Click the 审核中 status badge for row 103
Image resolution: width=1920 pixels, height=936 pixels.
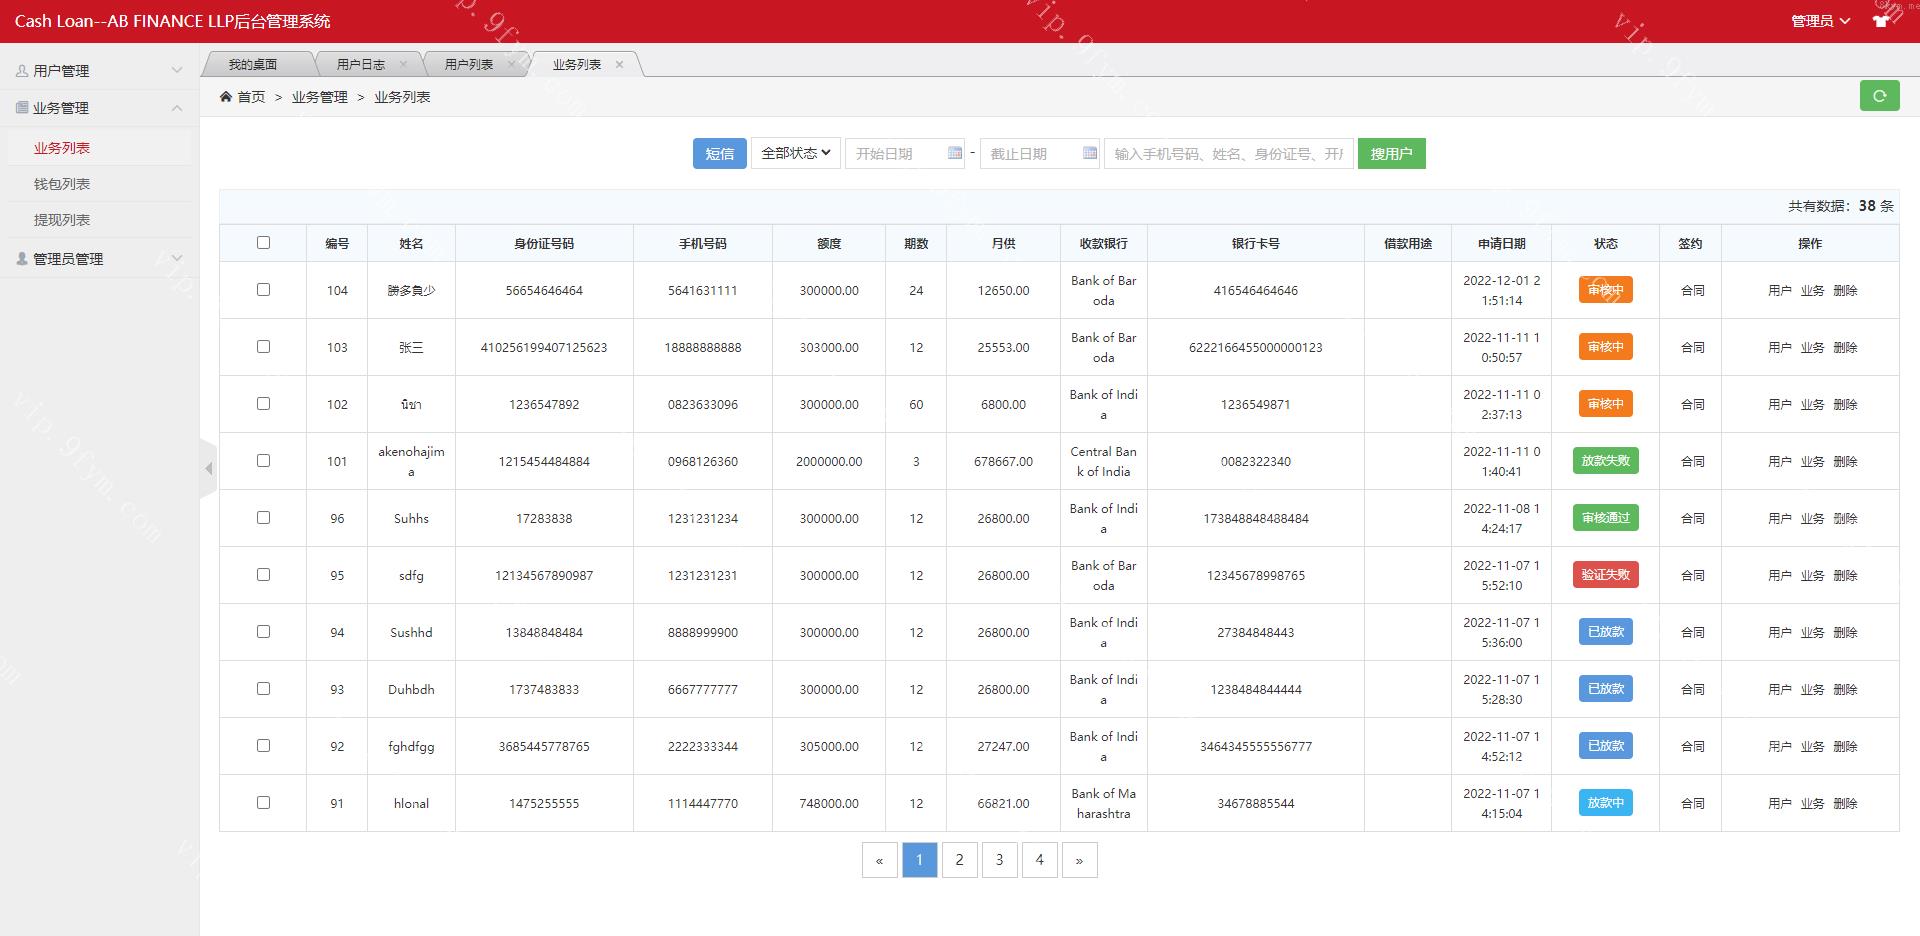(x=1605, y=347)
